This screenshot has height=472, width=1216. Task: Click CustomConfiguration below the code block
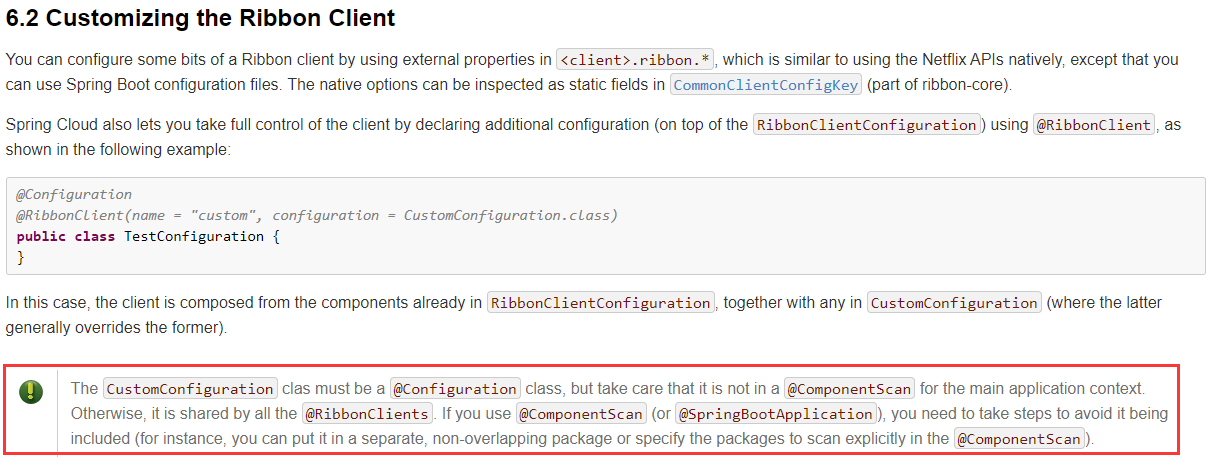[954, 302]
